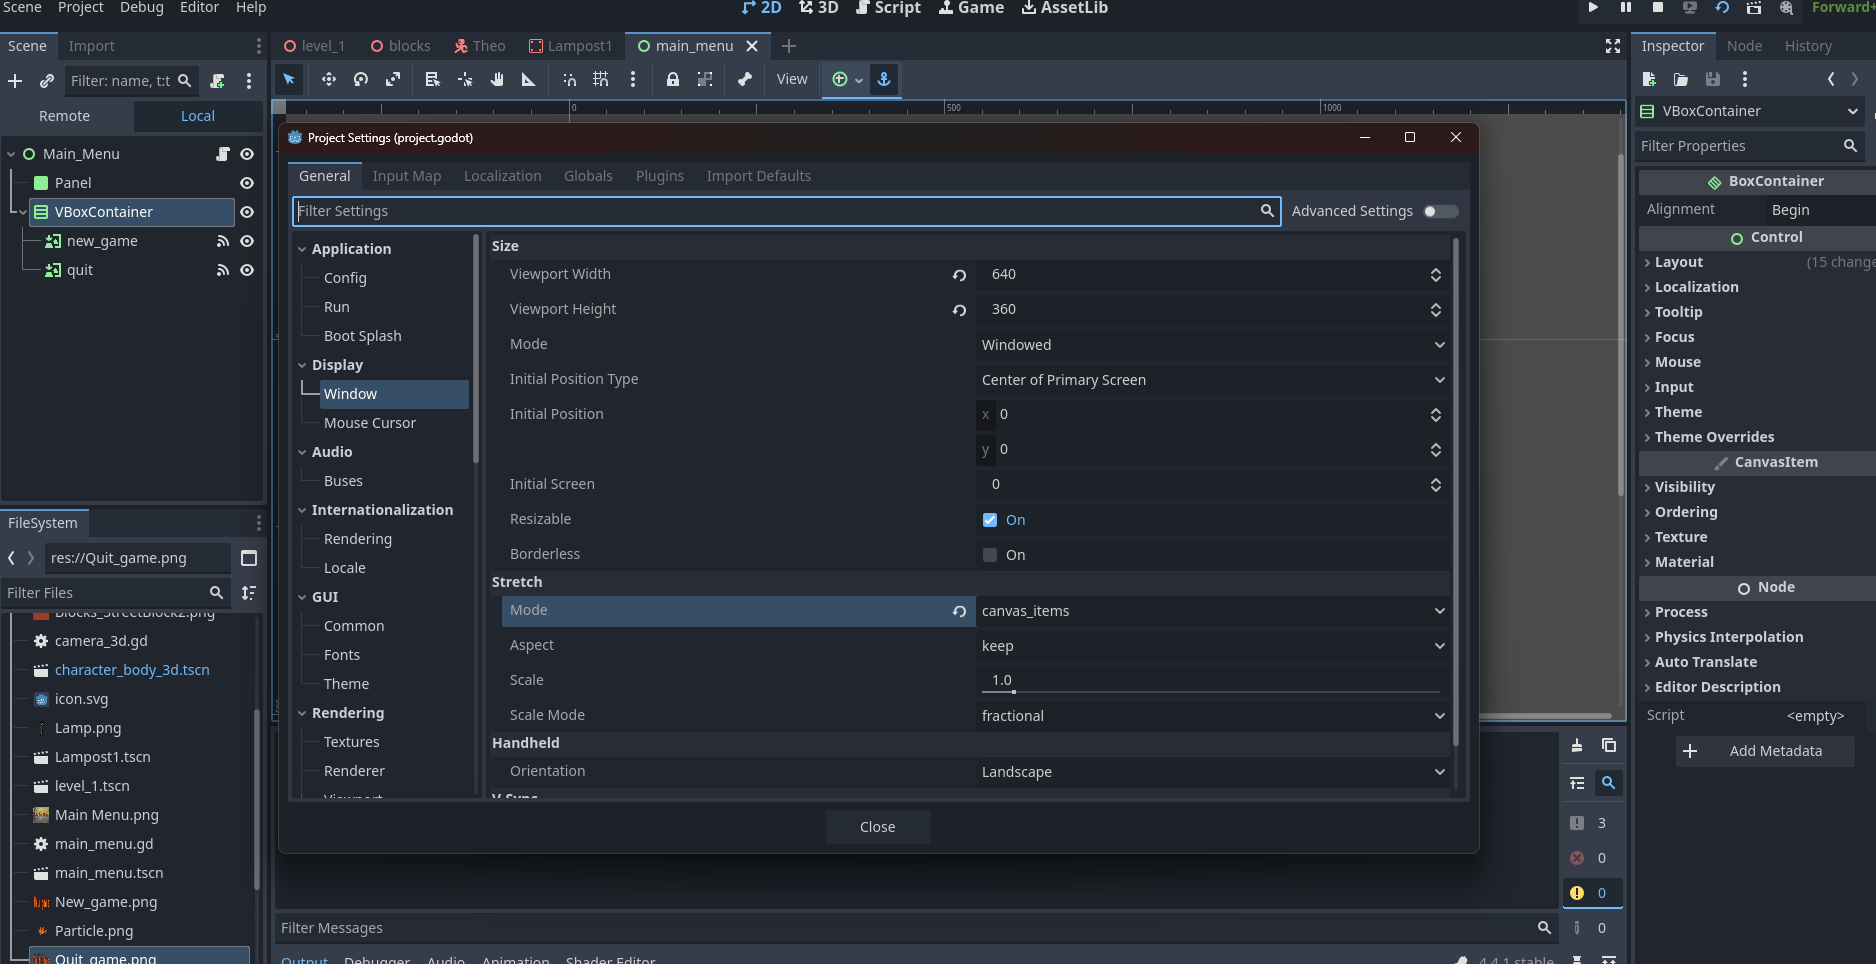1876x964 pixels.
Task: Click Add Metadata button in Inspector
Action: pos(1765,751)
